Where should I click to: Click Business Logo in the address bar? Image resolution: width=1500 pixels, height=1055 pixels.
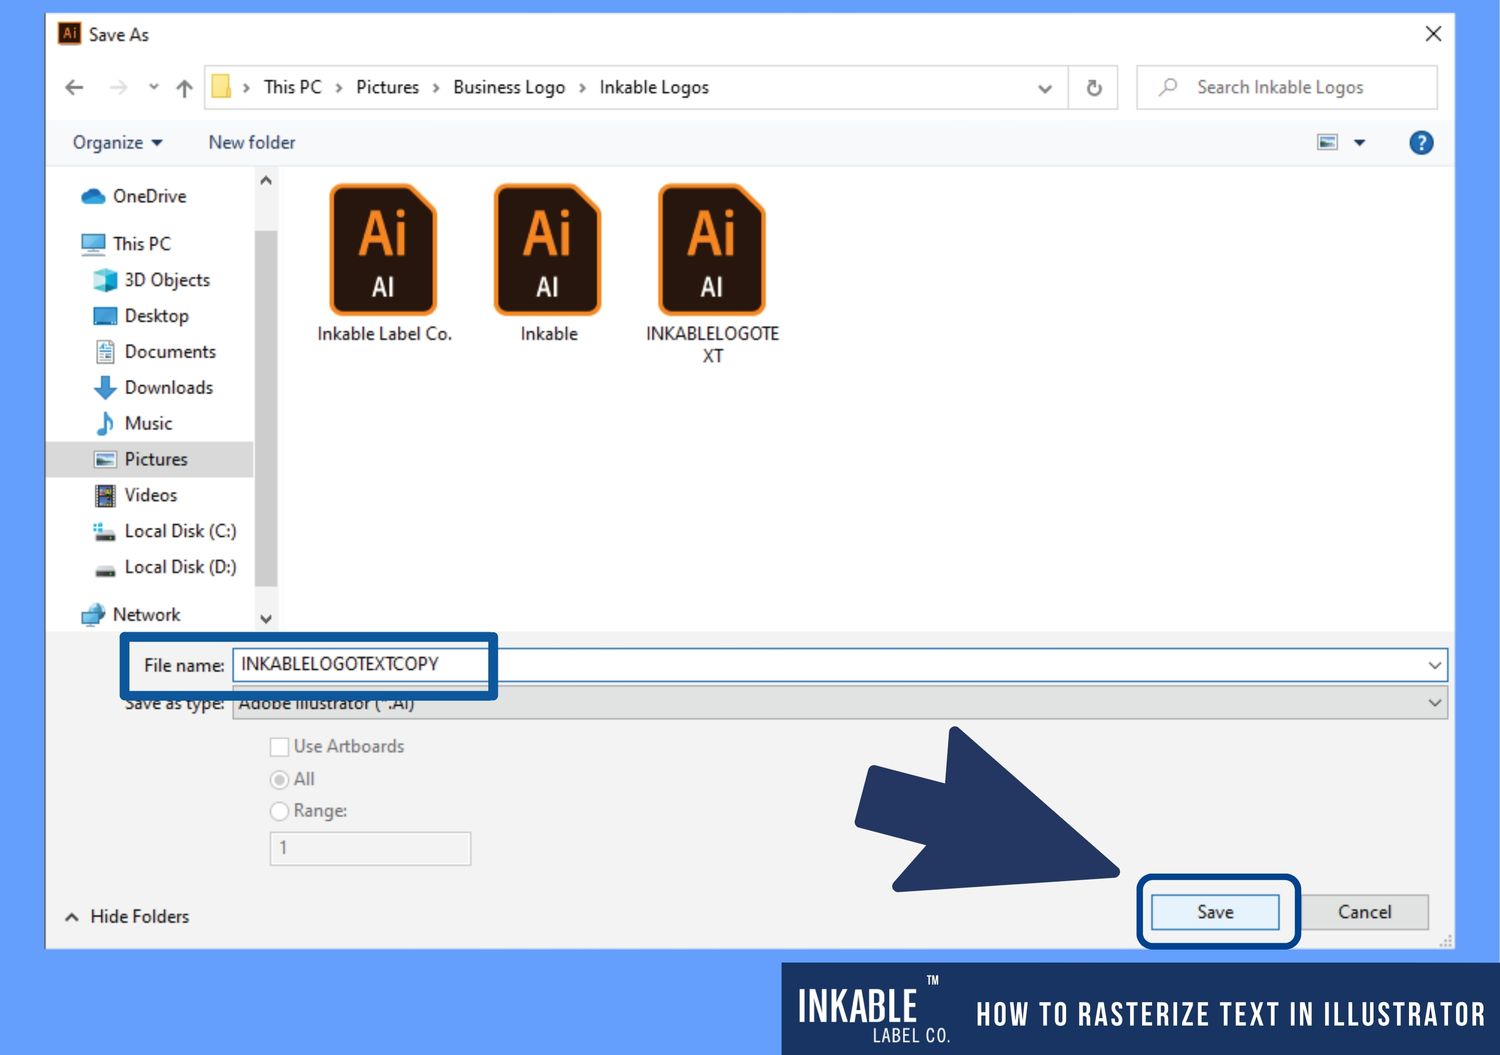point(508,87)
